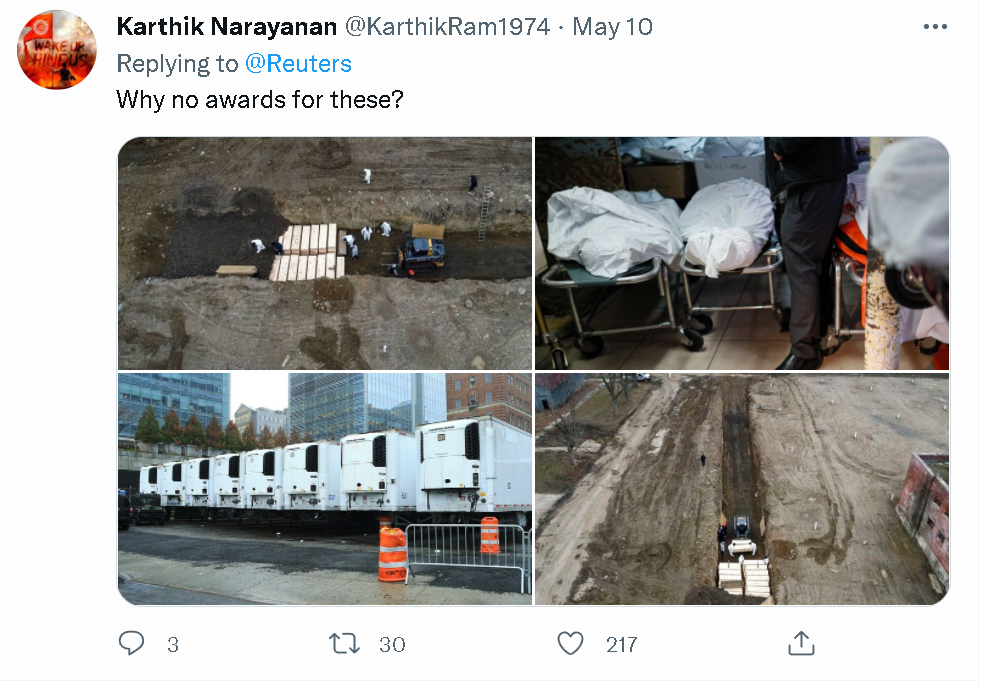Click the @KarthikRam1974 handle
Image resolution: width=988 pixels, height=687 pixels.
click(x=447, y=27)
